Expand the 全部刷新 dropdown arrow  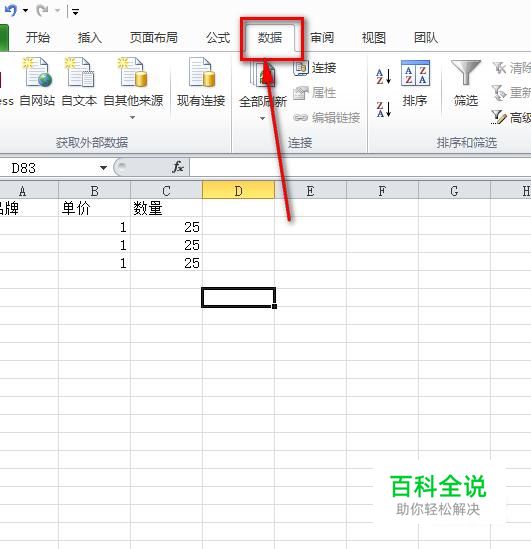point(263,119)
